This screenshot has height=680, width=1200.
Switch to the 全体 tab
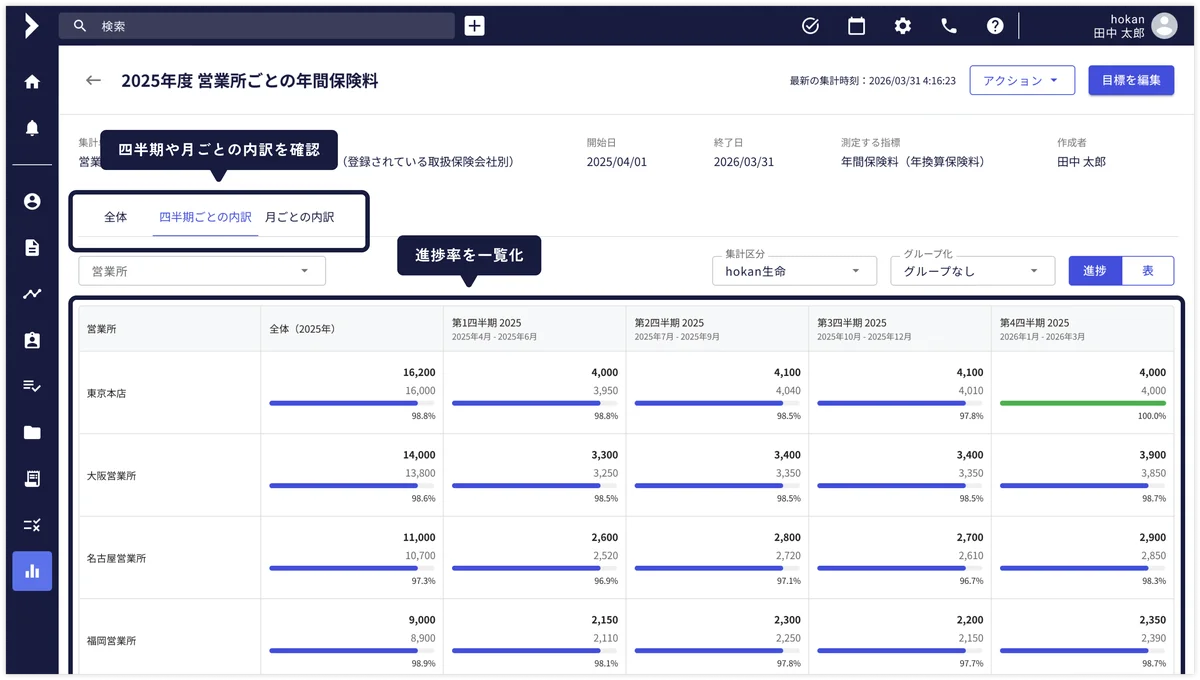click(x=116, y=216)
